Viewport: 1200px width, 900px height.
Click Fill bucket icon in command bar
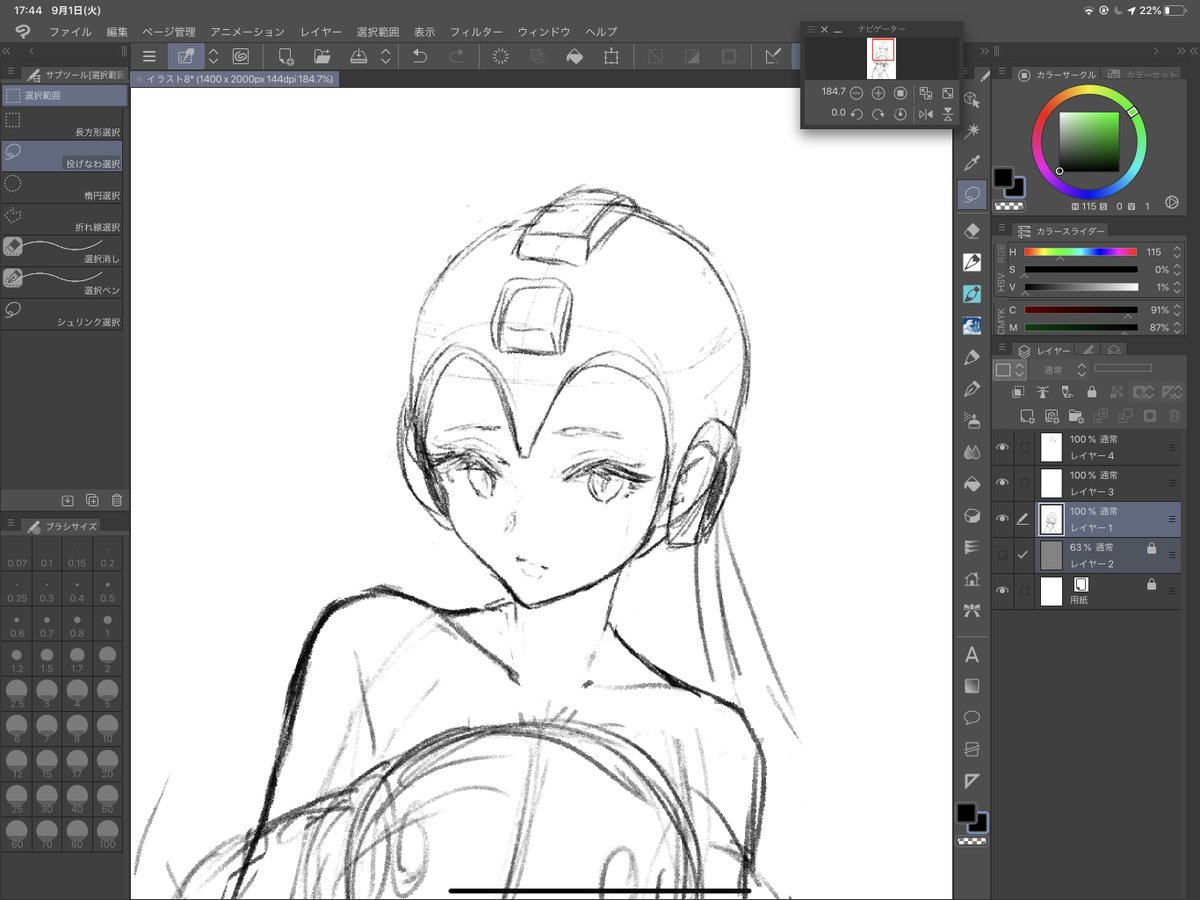click(575, 57)
